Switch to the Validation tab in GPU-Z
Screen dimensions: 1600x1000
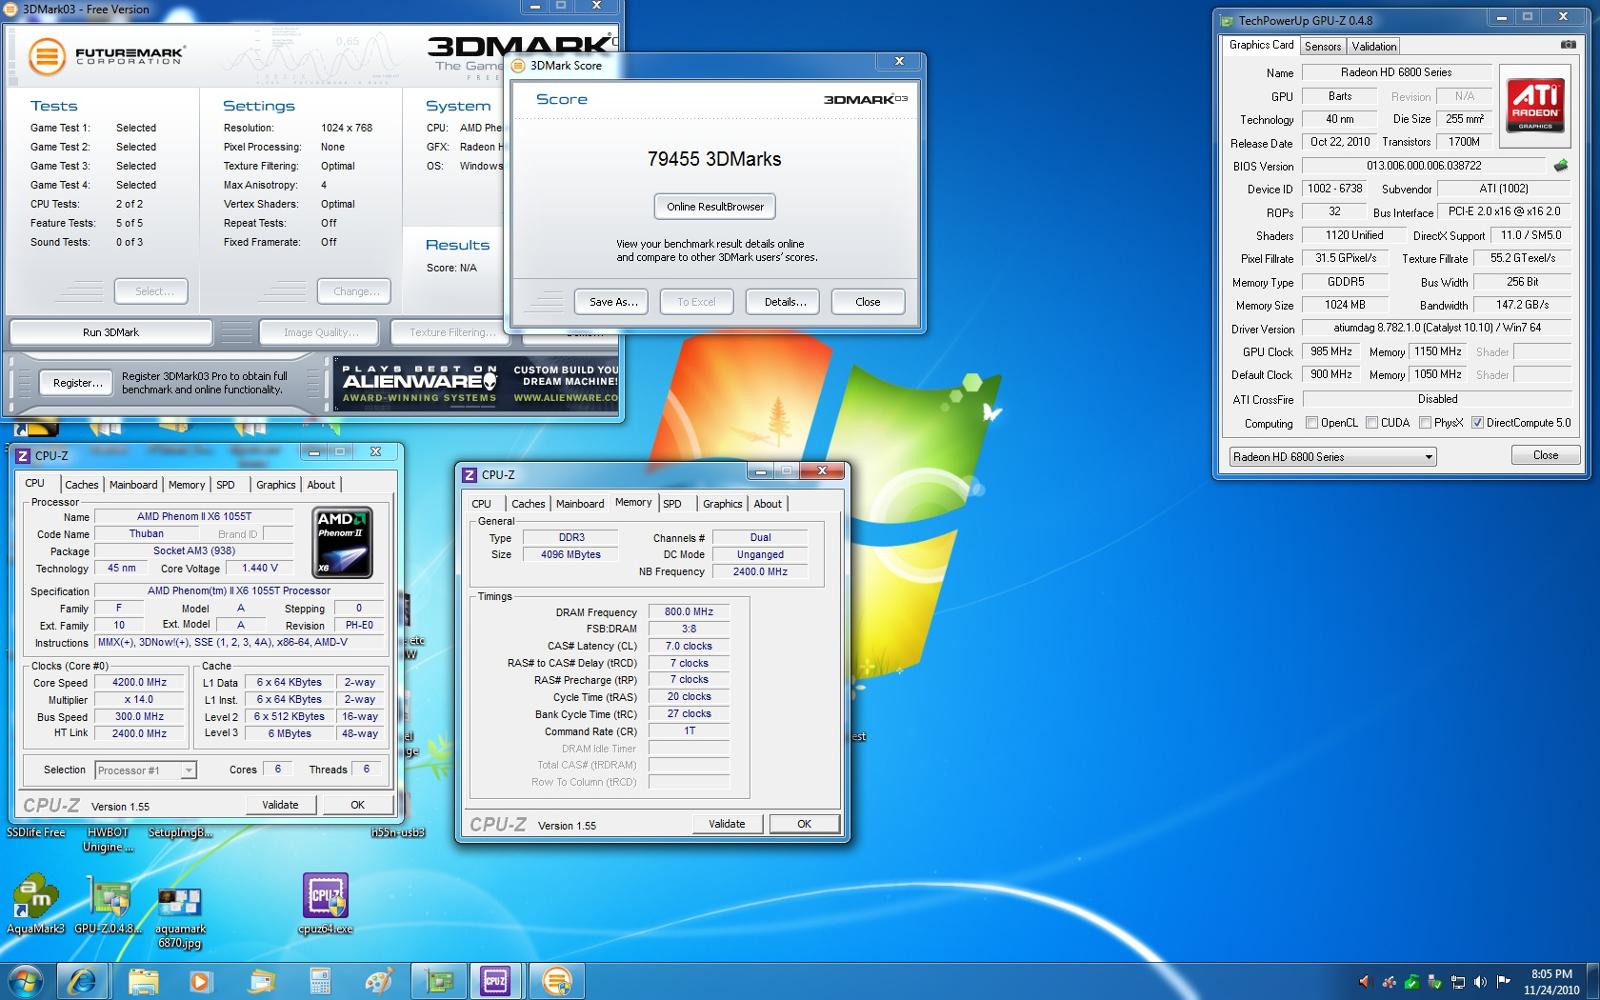pyautogui.click(x=1374, y=46)
